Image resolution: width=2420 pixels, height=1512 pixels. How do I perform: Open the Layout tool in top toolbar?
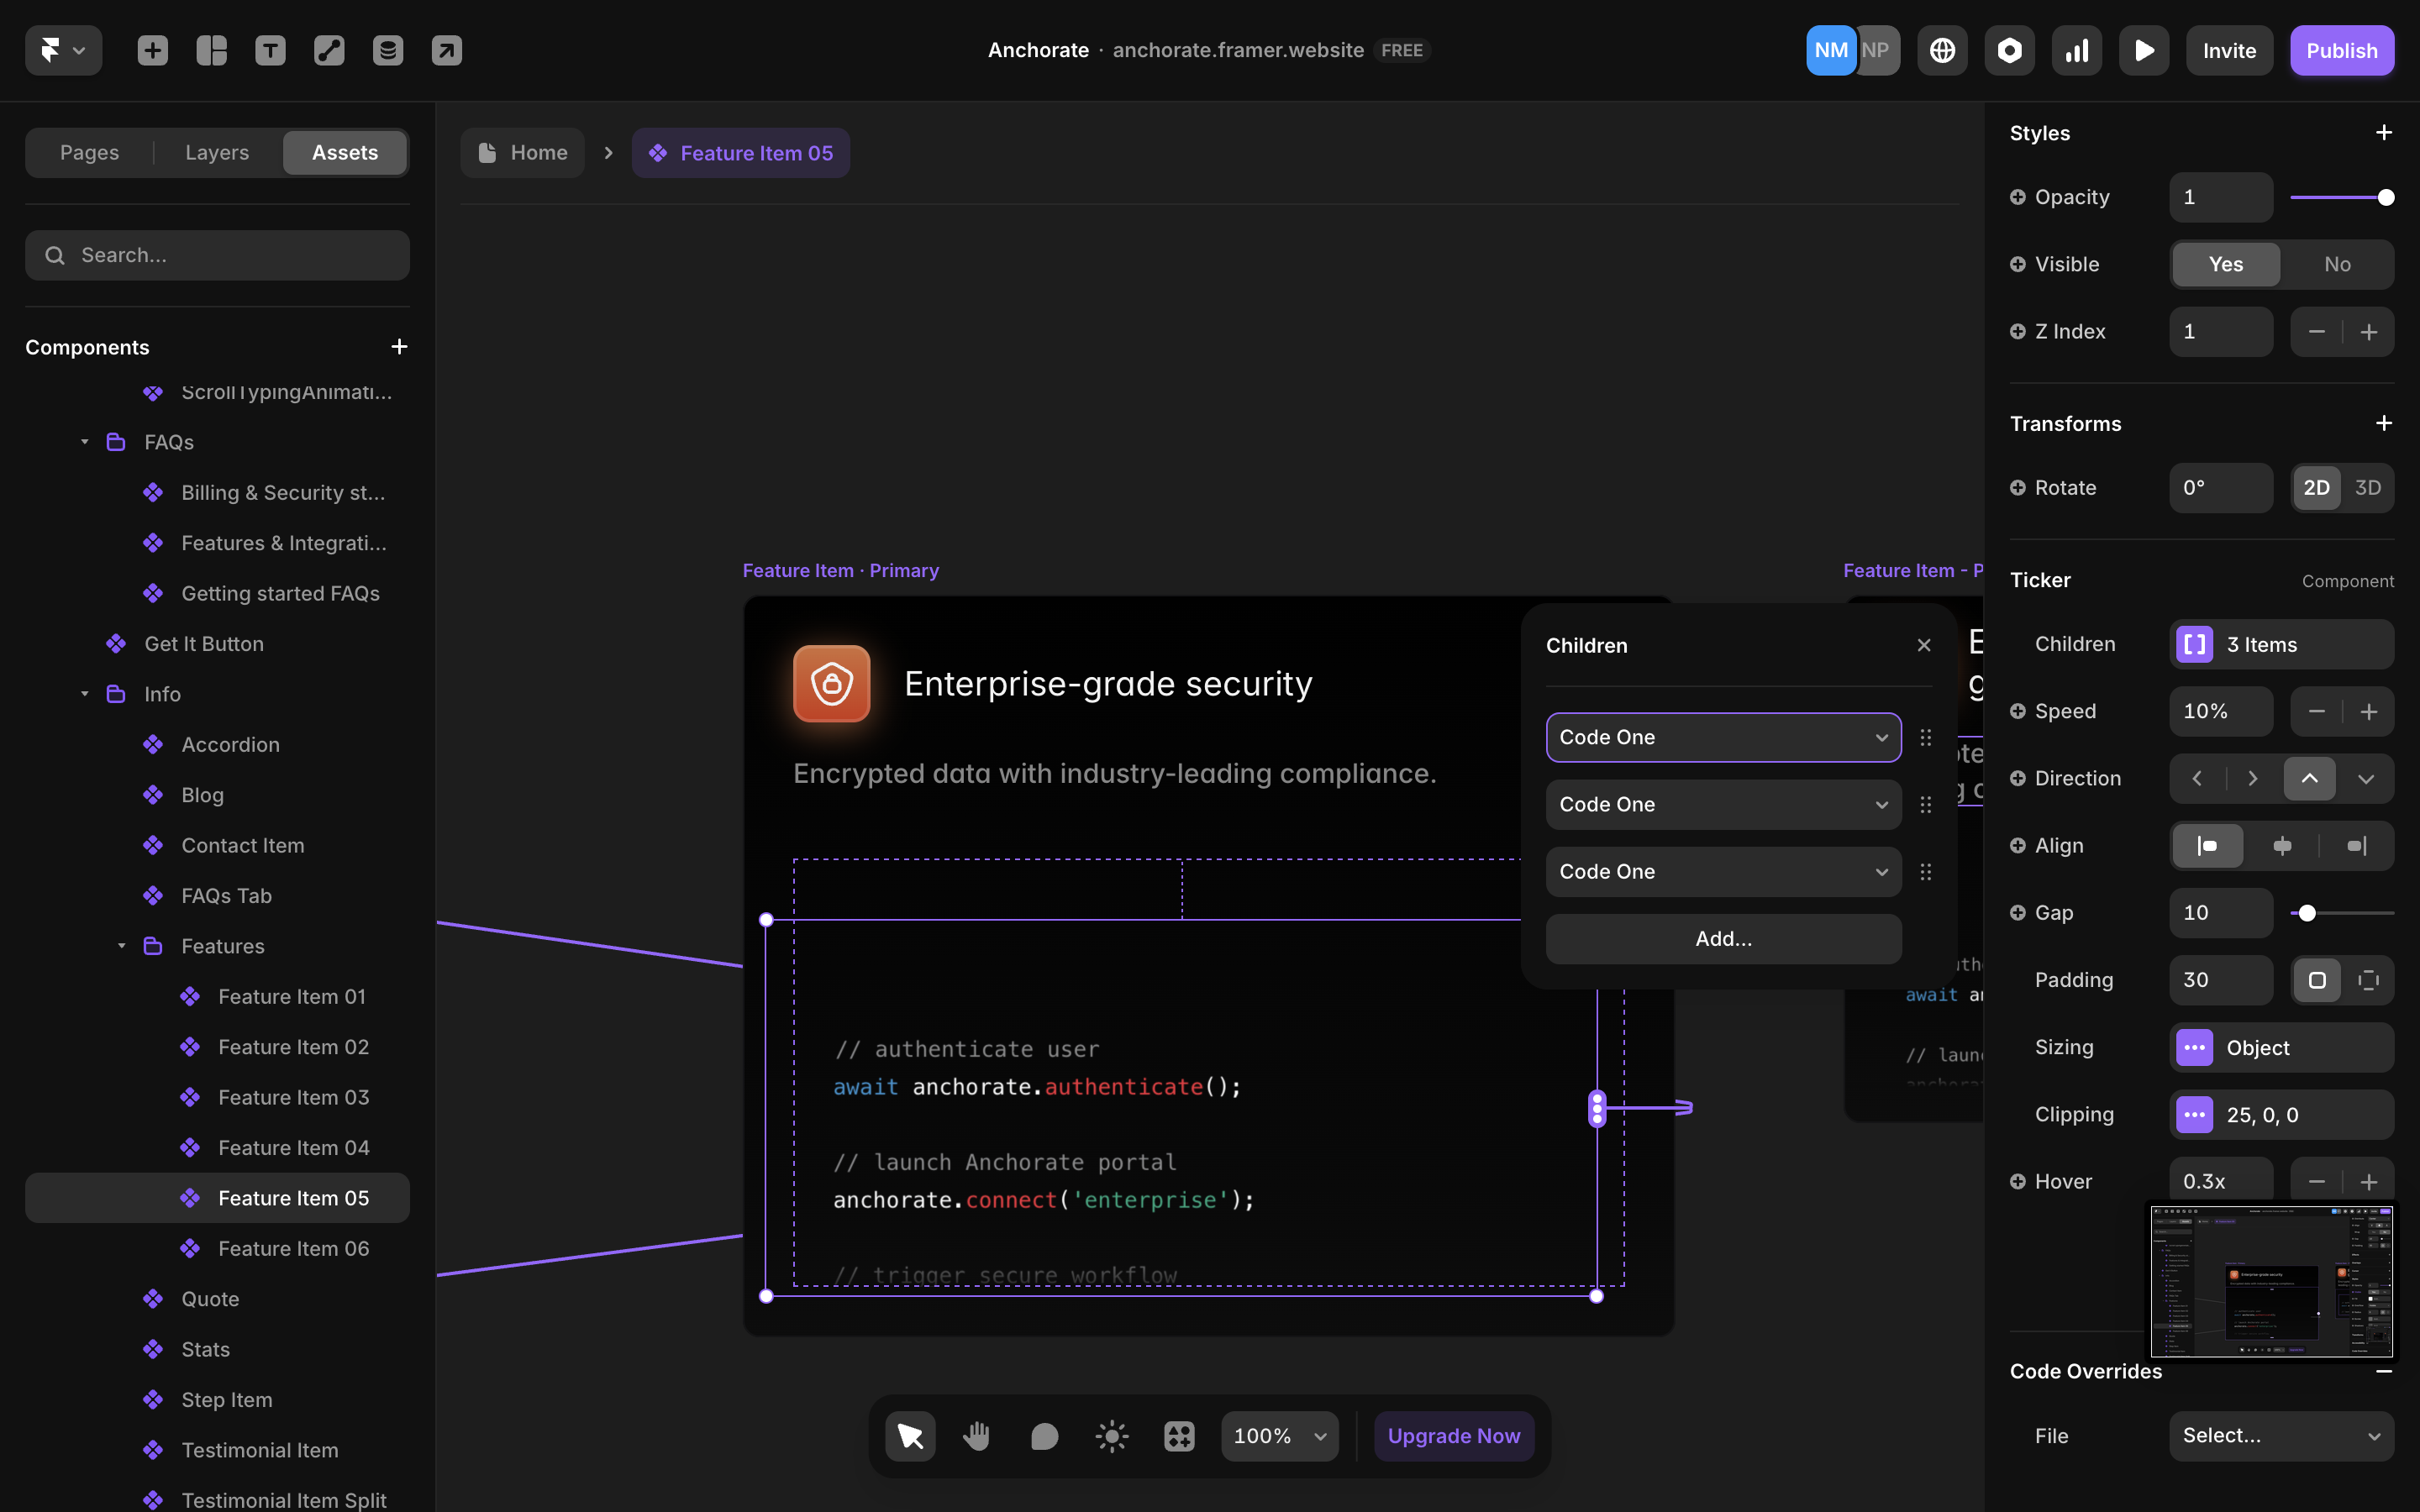point(211,50)
